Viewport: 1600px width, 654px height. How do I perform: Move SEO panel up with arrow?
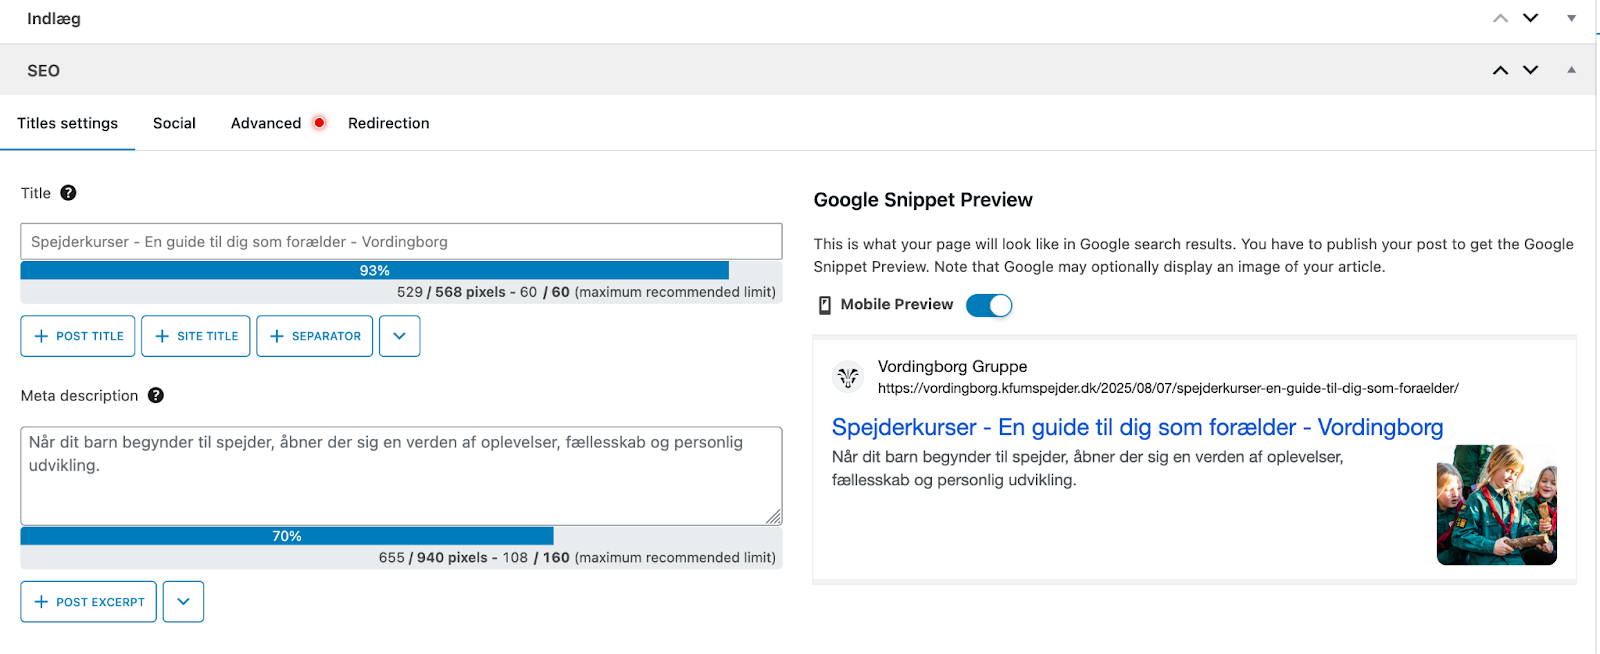(1500, 70)
